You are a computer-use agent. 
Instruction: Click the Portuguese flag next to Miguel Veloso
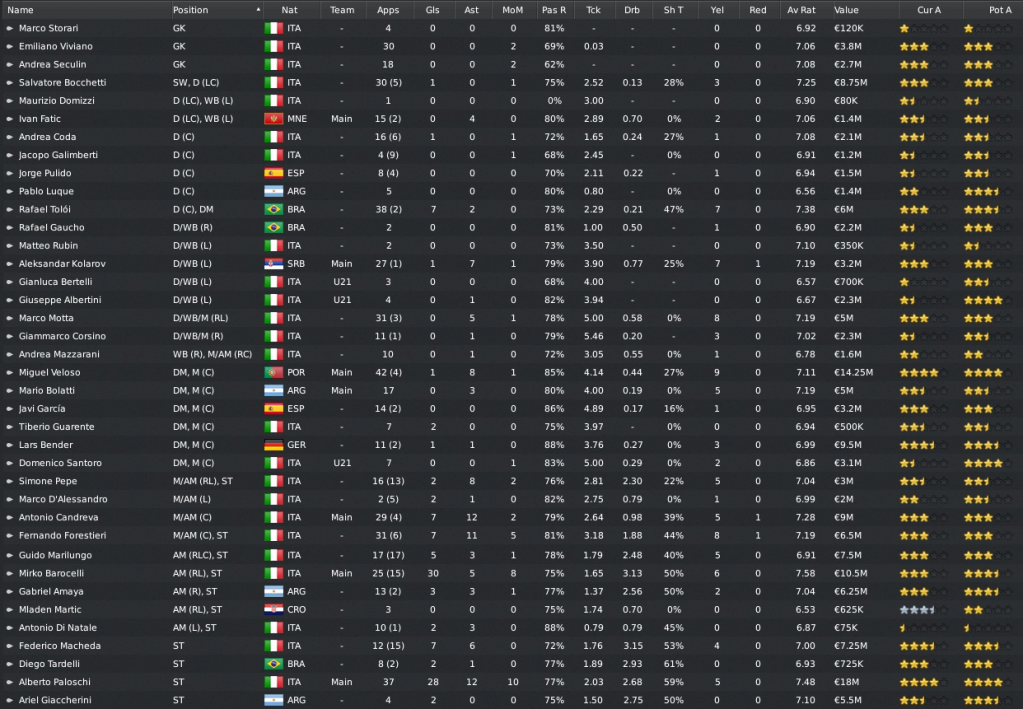(x=272, y=372)
